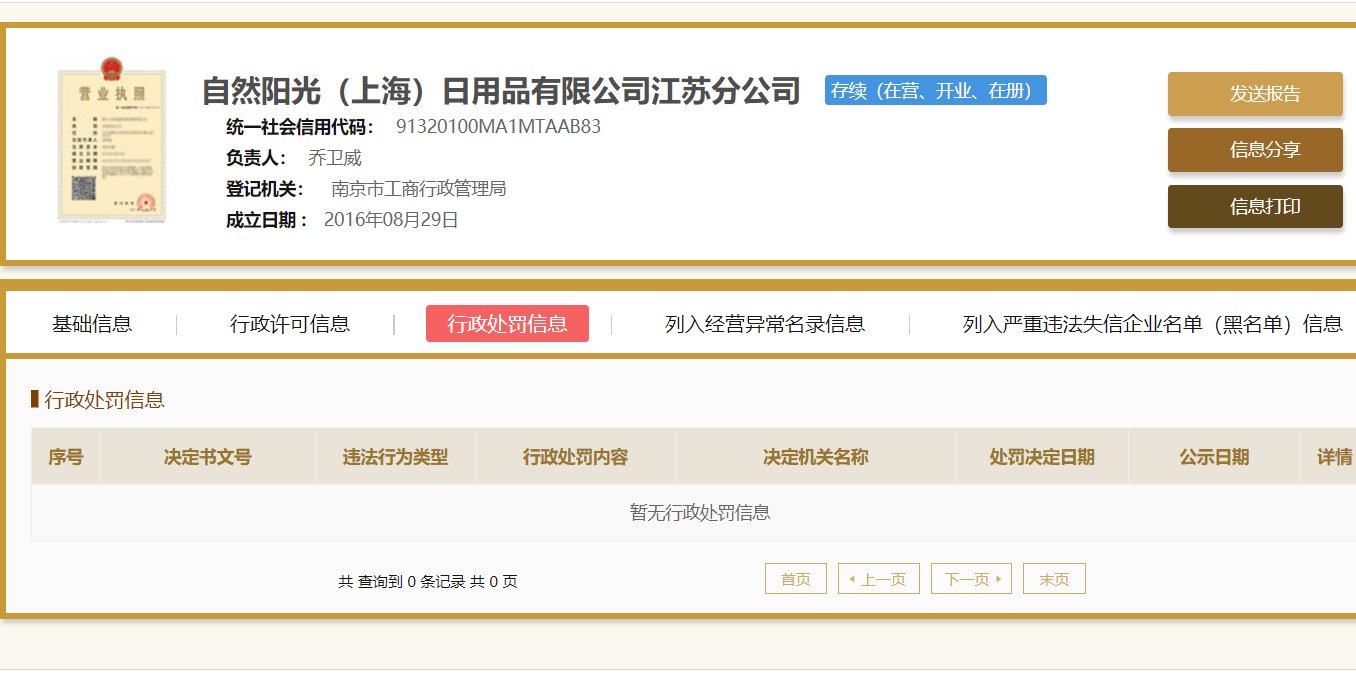Click the QR code on the license
This screenshot has width=1356, height=692.
(x=84, y=187)
